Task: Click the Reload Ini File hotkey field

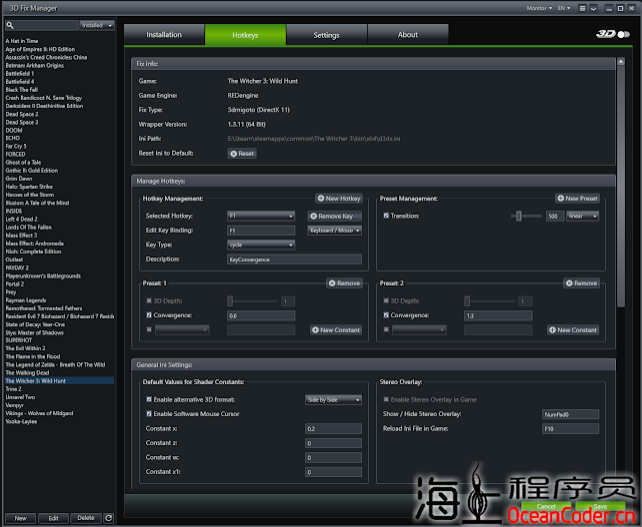Action: [570, 429]
